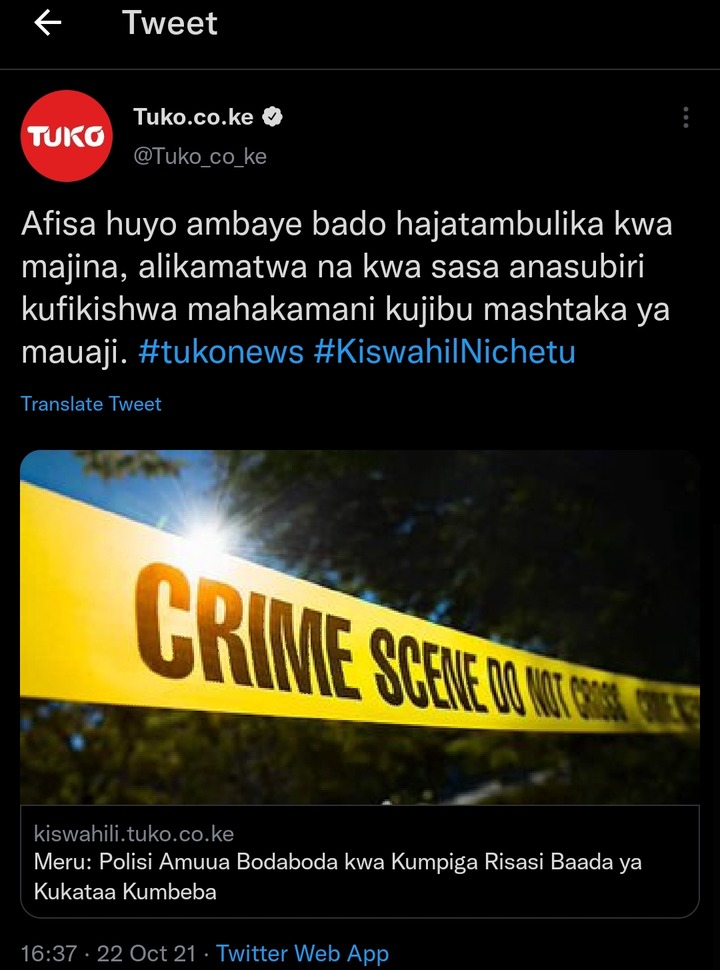The image size is (720, 970).
Task: Open the crime scene tape image
Action: 360,627
